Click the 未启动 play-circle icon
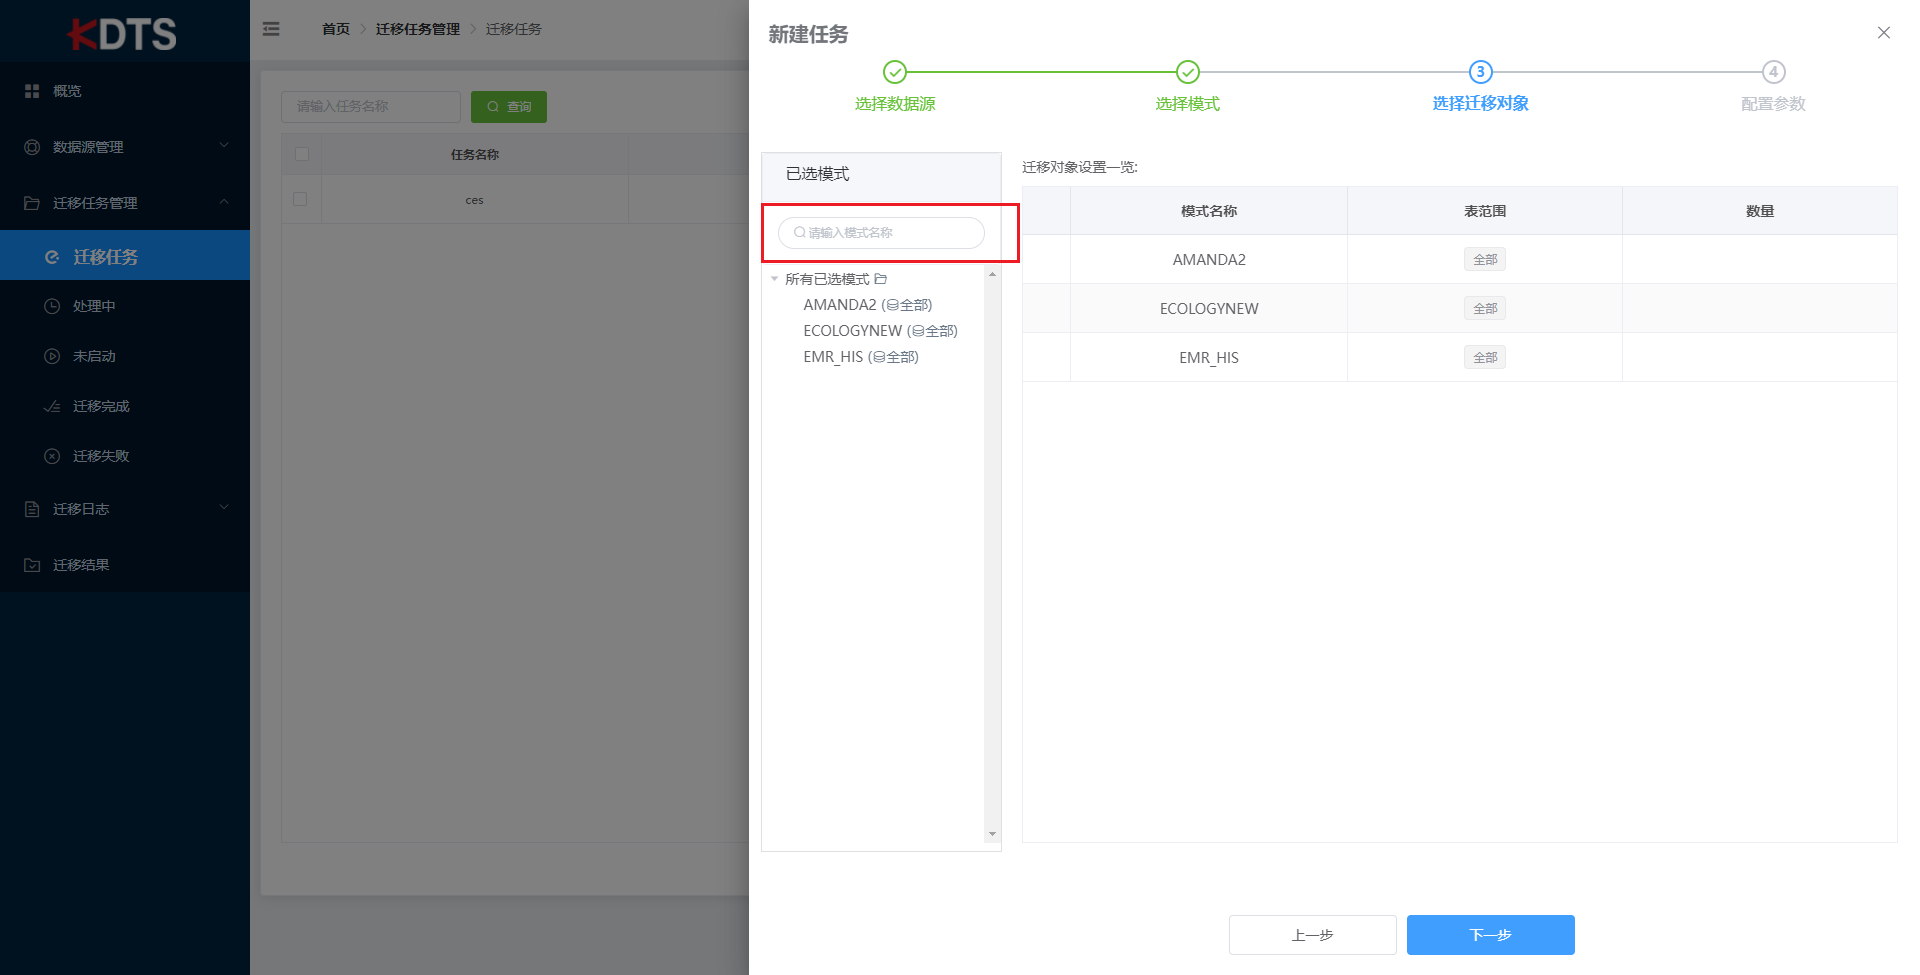 (52, 356)
